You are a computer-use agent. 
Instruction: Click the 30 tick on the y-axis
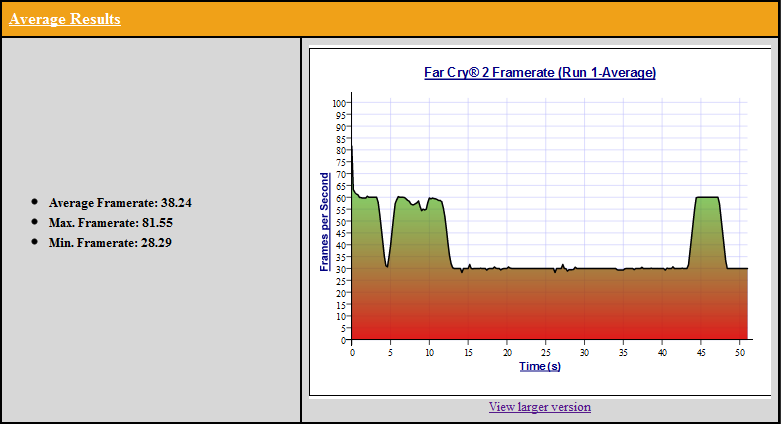point(341,269)
